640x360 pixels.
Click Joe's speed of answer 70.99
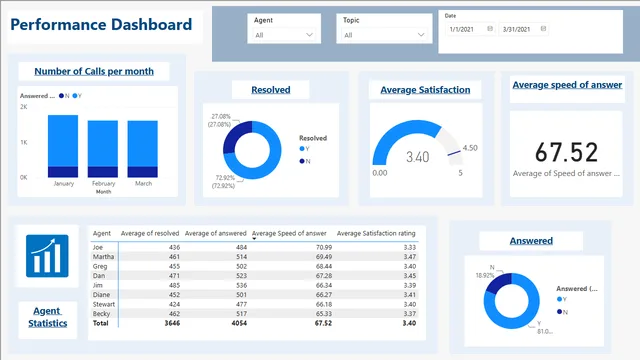pos(324,247)
